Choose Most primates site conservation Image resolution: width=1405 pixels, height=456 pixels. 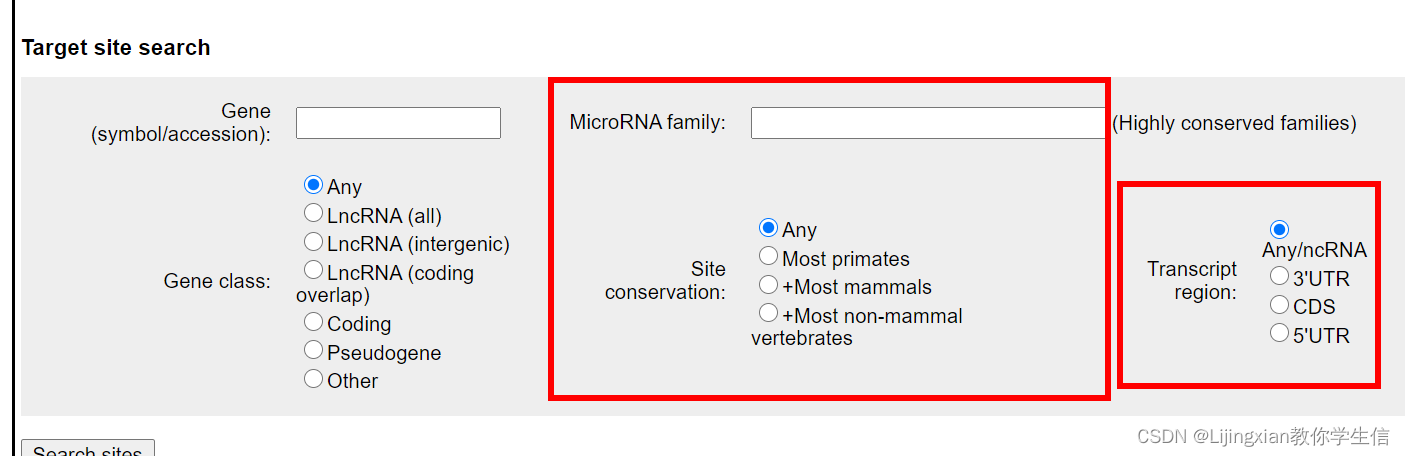pos(769,257)
